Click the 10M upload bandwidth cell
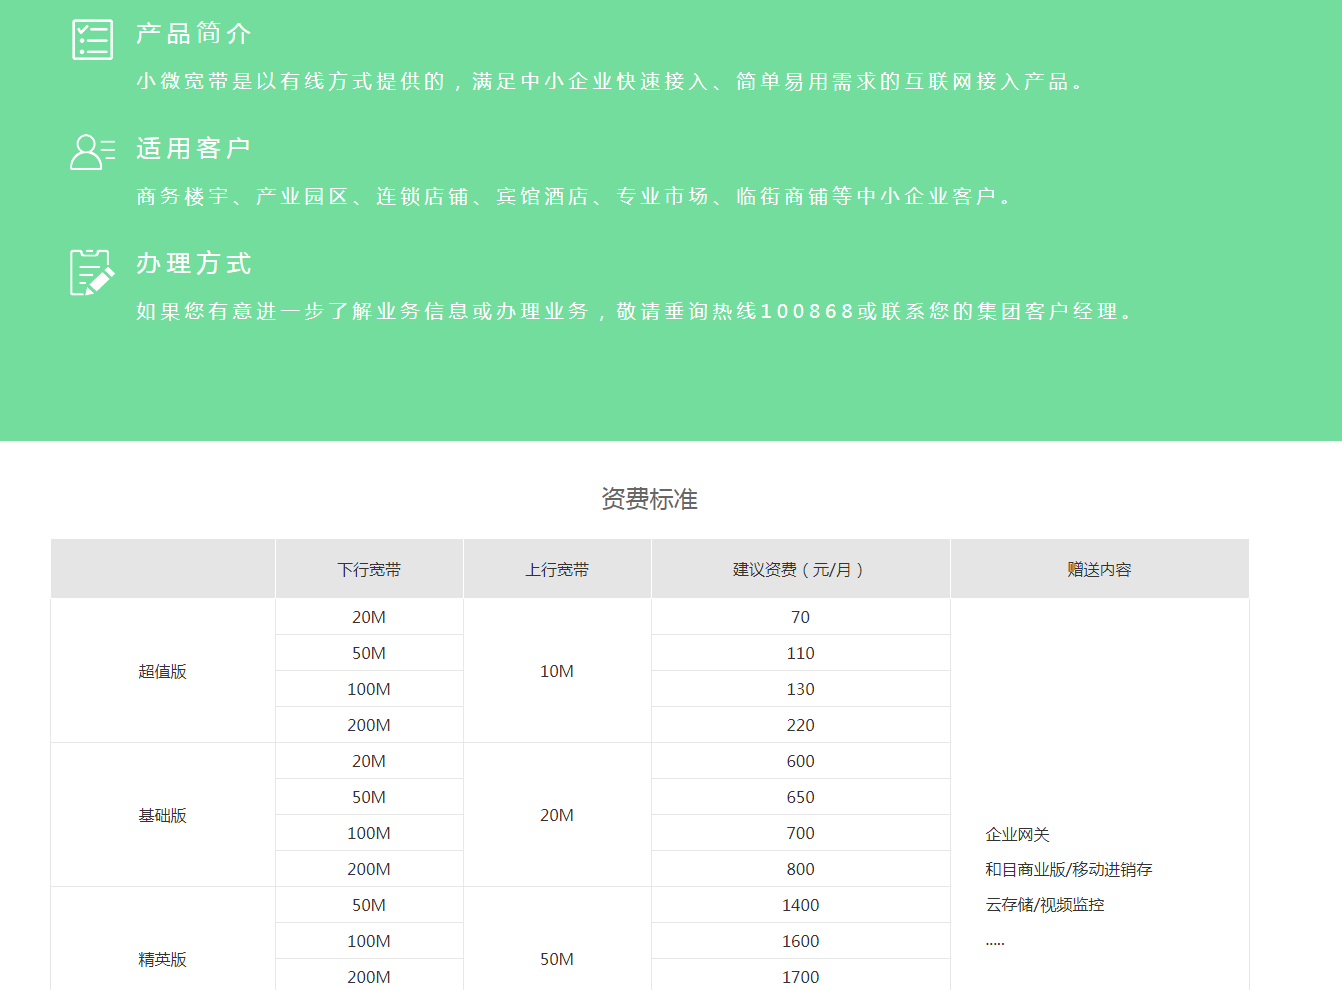Screen dimensions: 1342x990 tap(557, 672)
